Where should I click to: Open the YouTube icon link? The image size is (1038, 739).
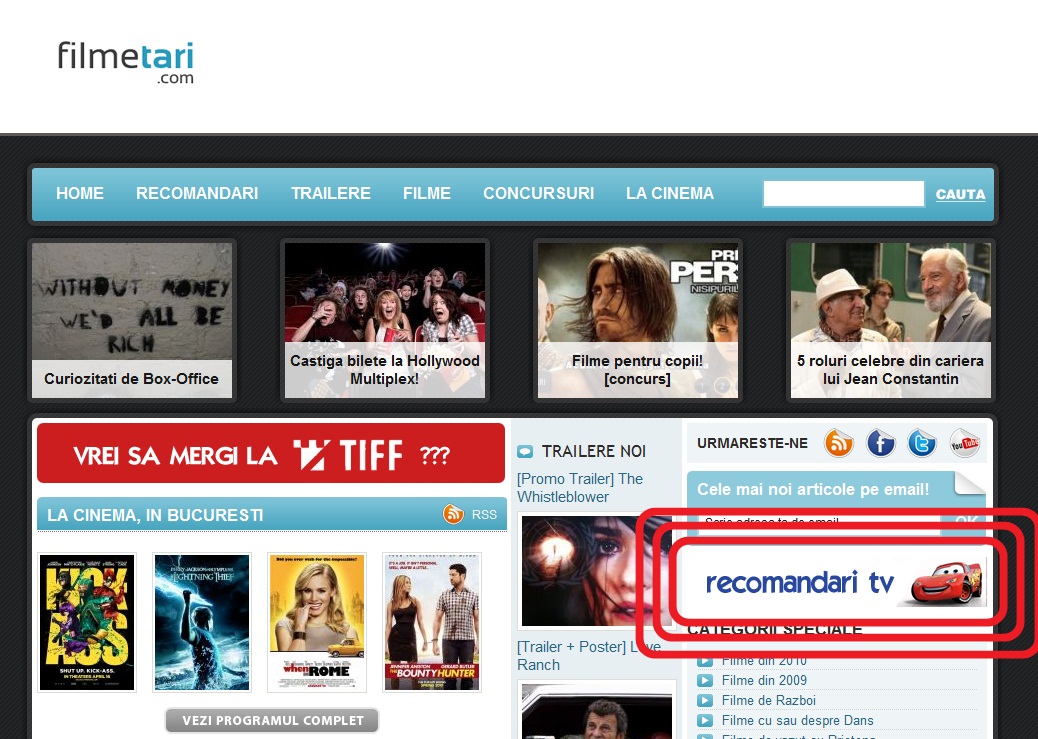(x=964, y=442)
